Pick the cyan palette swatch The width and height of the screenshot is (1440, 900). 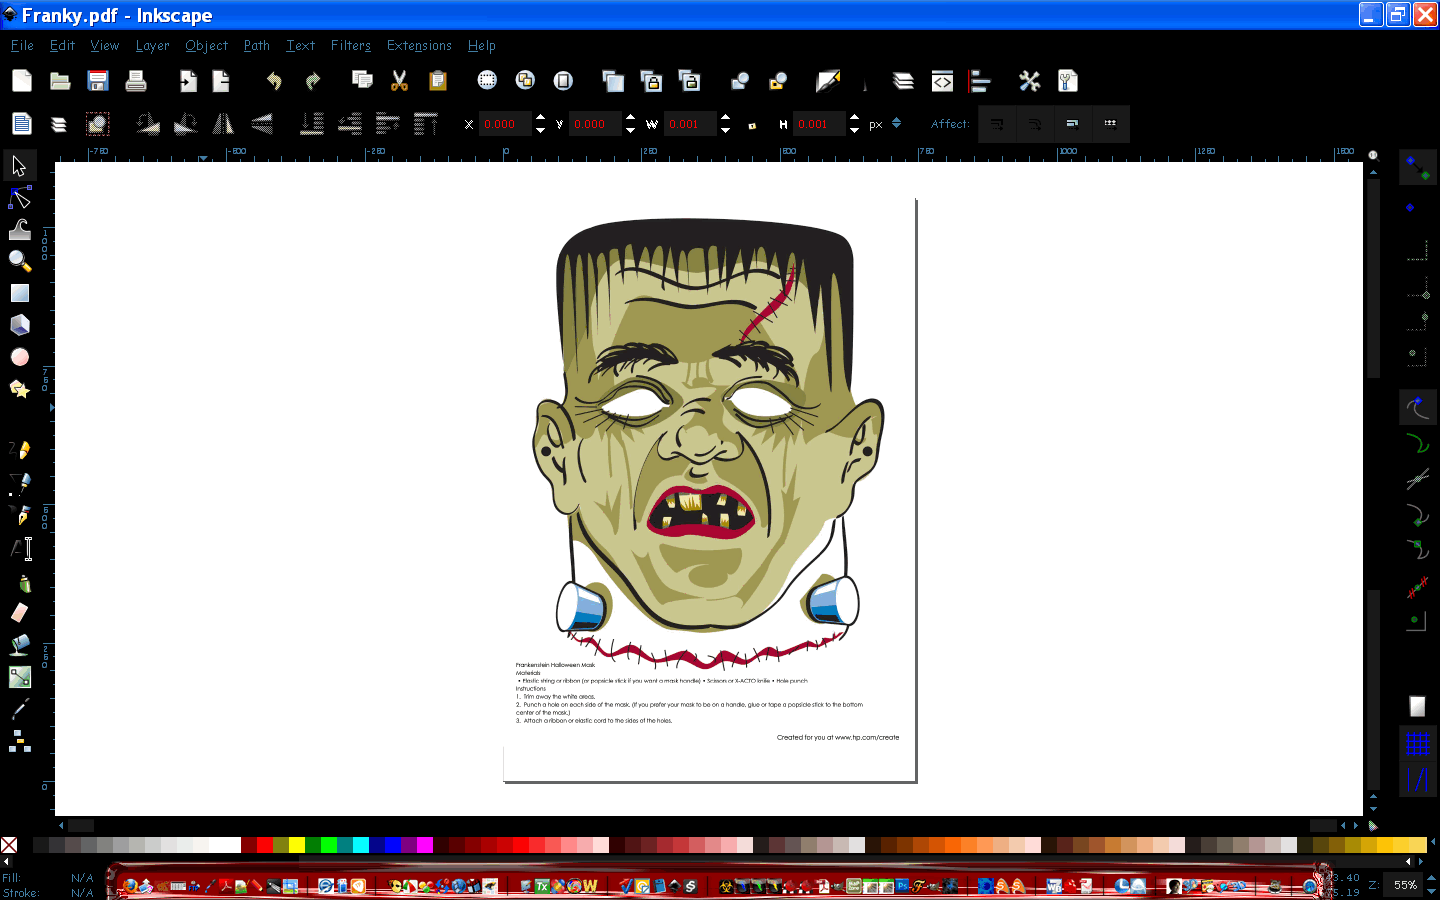pyautogui.click(x=361, y=845)
